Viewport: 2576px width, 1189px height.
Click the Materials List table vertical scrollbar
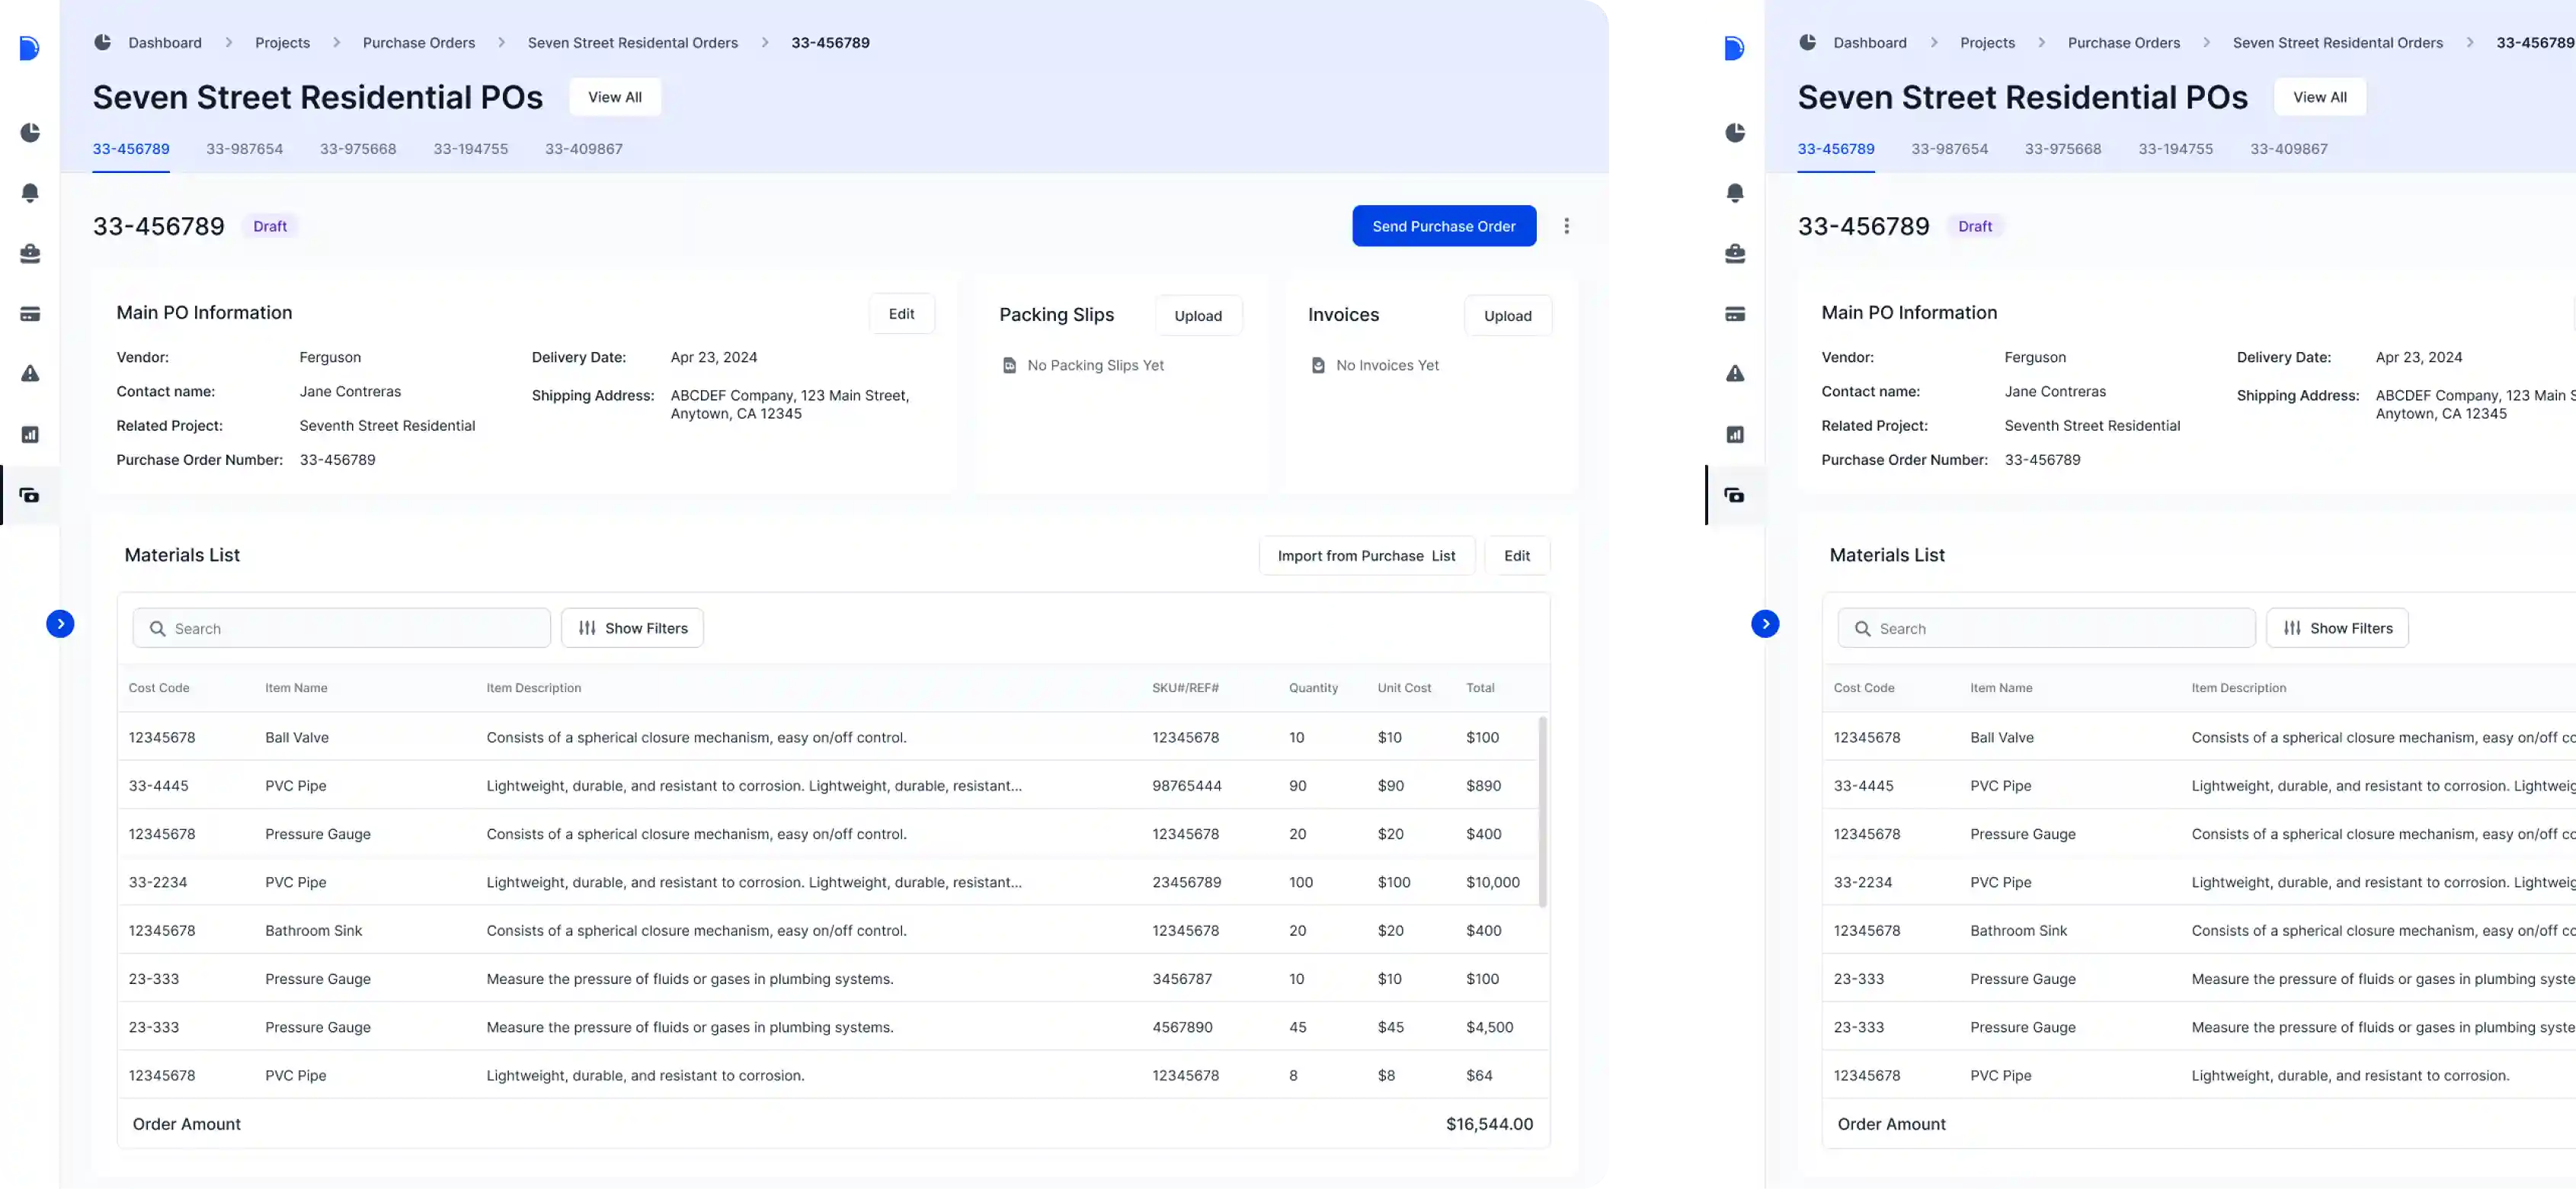pyautogui.click(x=1542, y=810)
